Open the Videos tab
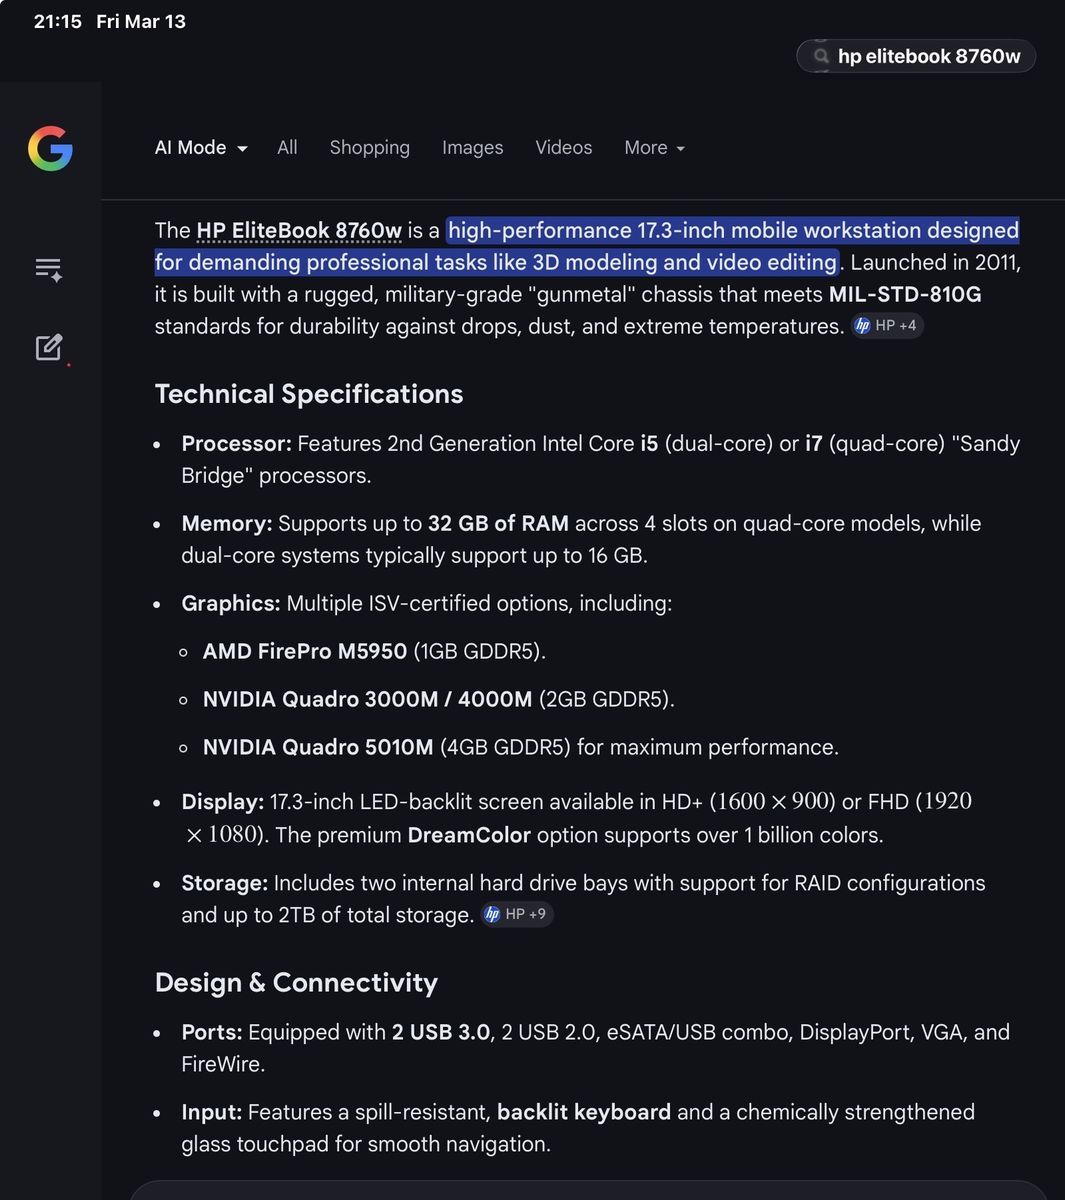The height and width of the screenshot is (1200, 1065). pyautogui.click(x=563, y=148)
